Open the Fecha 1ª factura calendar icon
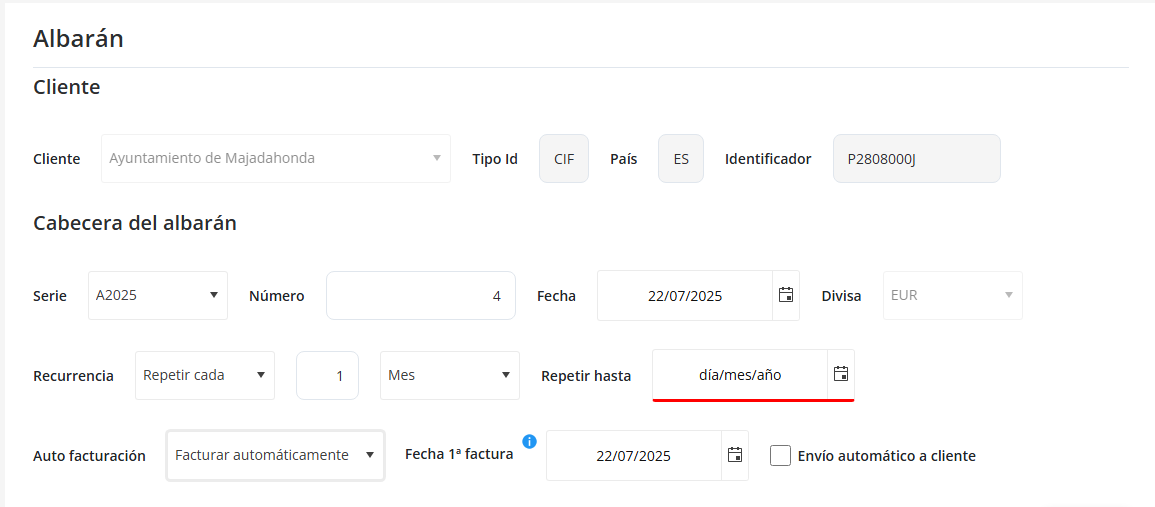1155x507 pixels. click(x=735, y=455)
